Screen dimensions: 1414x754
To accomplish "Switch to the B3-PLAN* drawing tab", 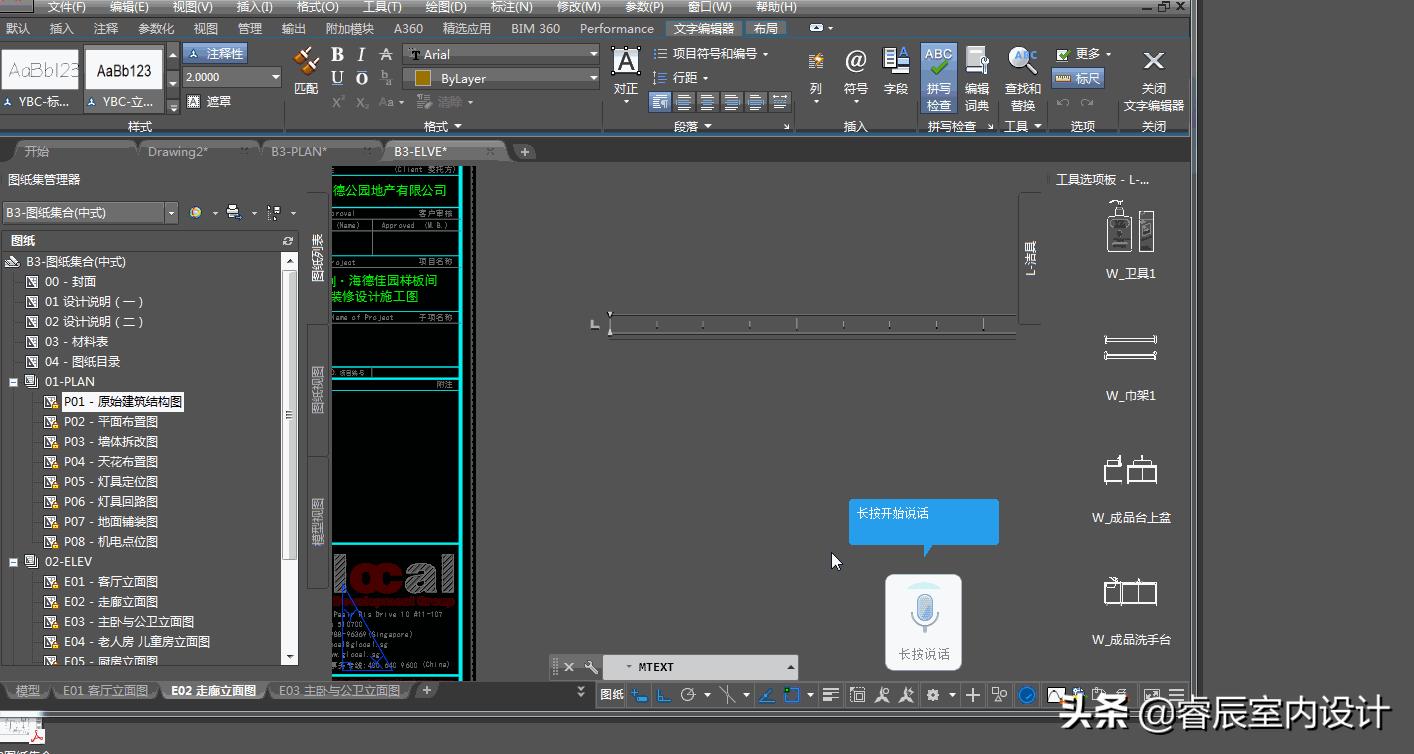I will tap(298, 152).
